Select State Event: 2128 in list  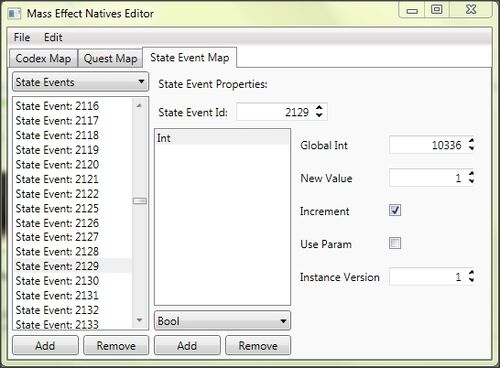click(73, 251)
